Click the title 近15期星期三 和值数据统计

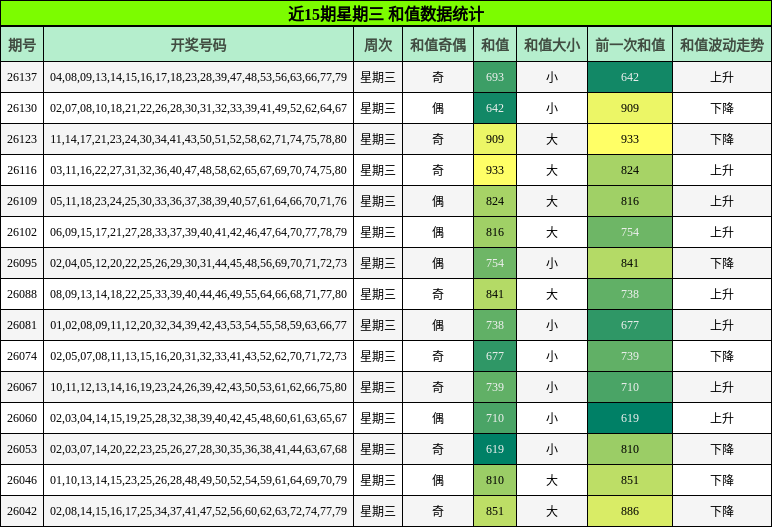[x=386, y=14]
